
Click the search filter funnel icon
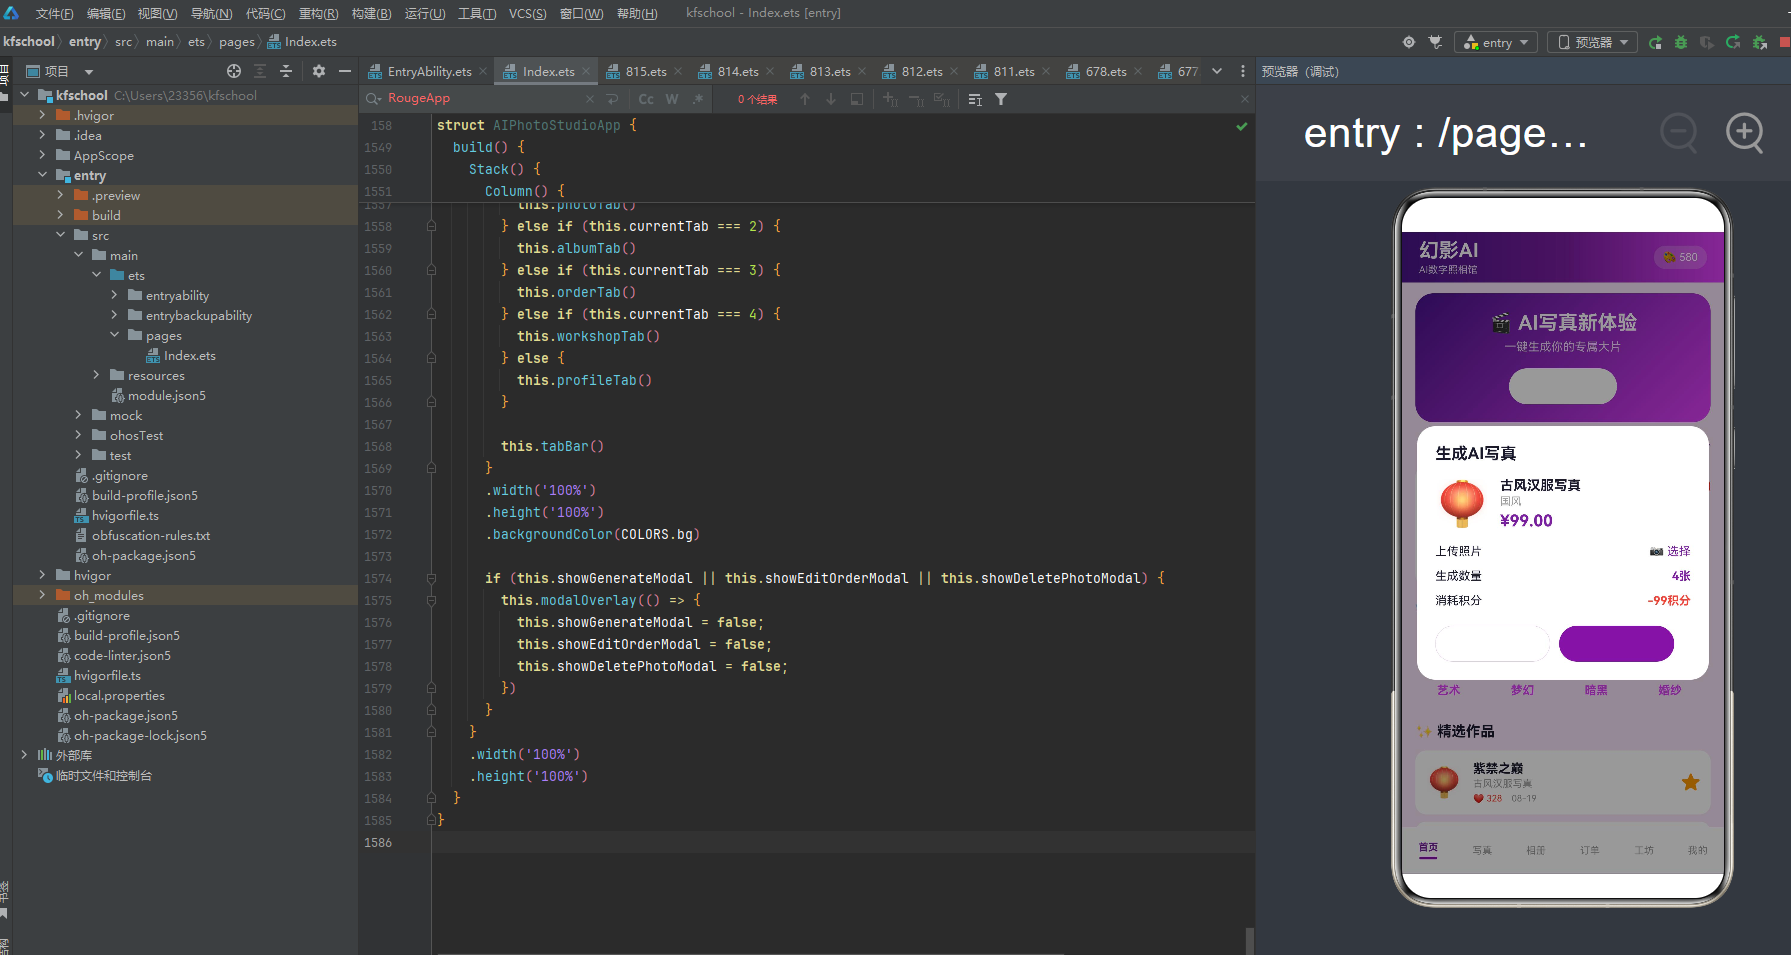(1001, 99)
